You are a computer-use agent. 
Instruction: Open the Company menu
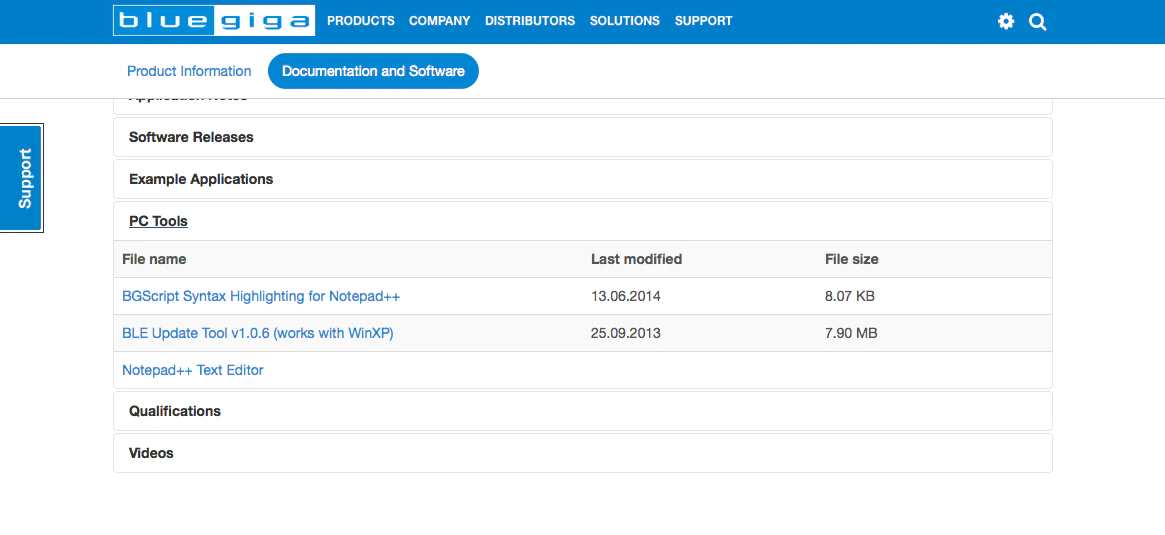click(439, 21)
